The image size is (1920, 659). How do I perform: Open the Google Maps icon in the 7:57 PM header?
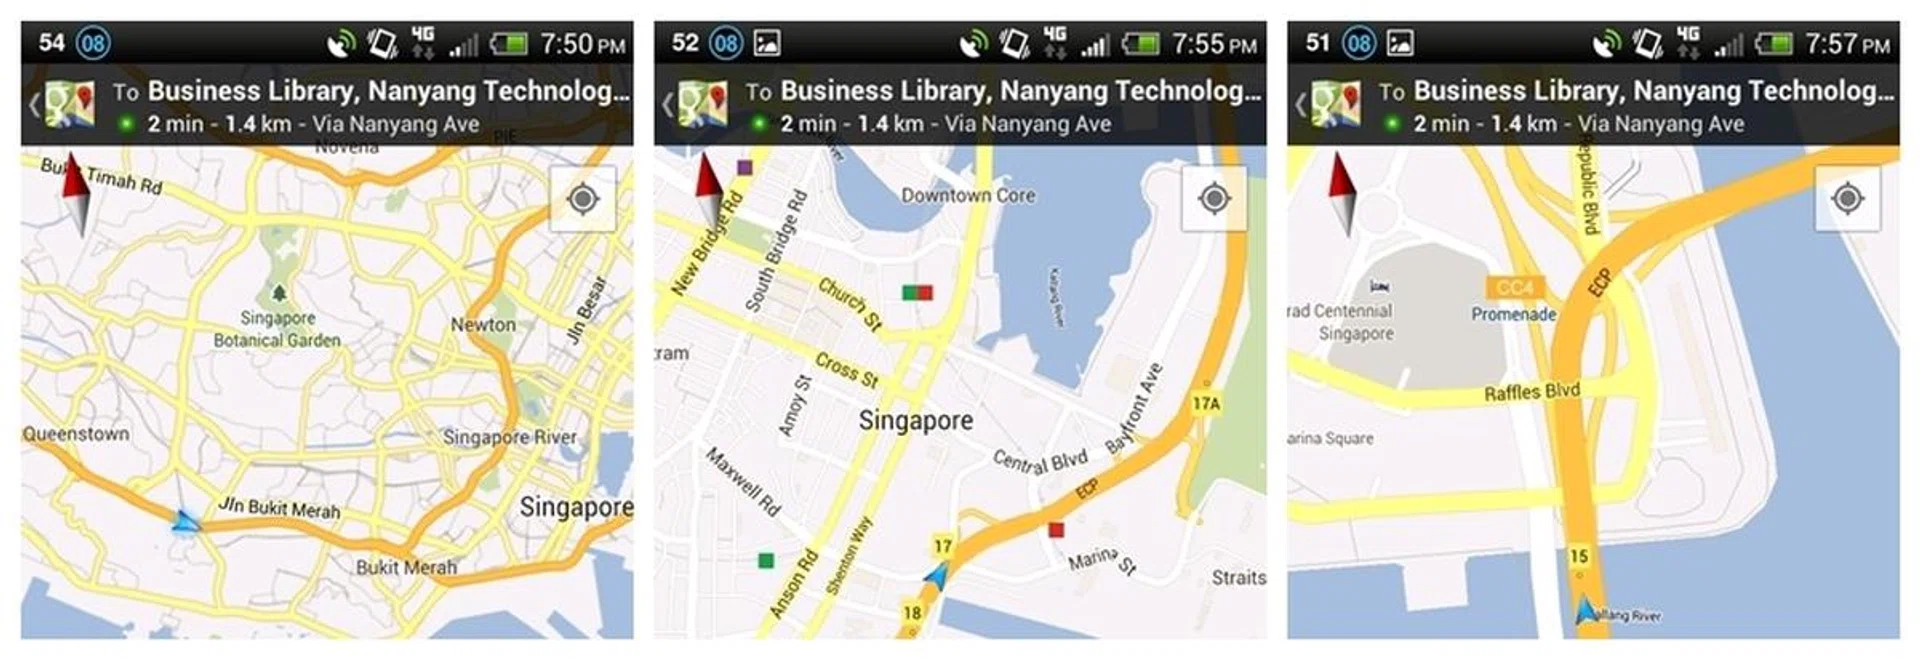[1337, 104]
